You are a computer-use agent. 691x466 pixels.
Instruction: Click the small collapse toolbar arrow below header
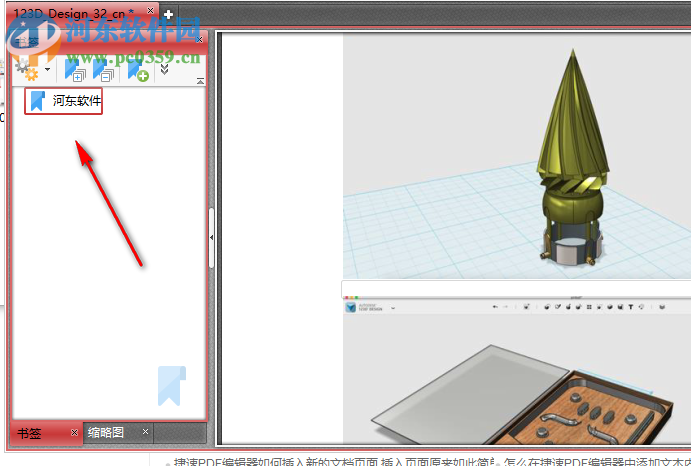click(x=200, y=80)
